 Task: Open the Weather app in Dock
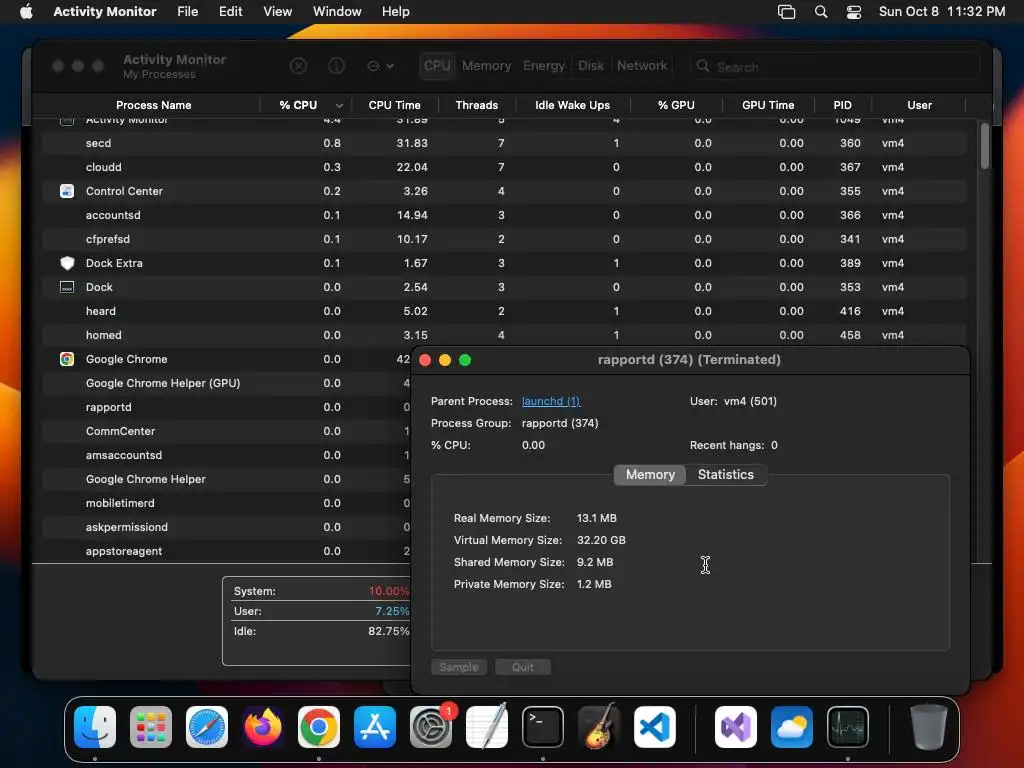click(792, 727)
